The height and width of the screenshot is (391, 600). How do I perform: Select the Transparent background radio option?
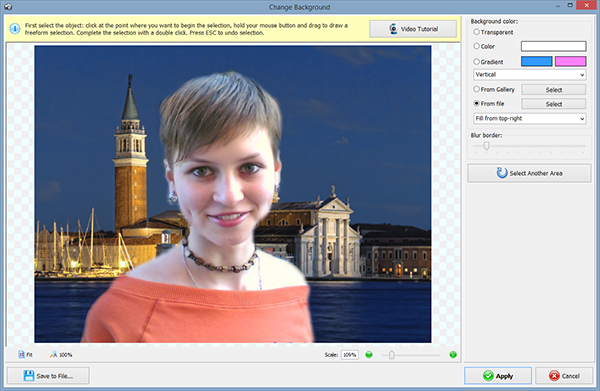point(476,32)
